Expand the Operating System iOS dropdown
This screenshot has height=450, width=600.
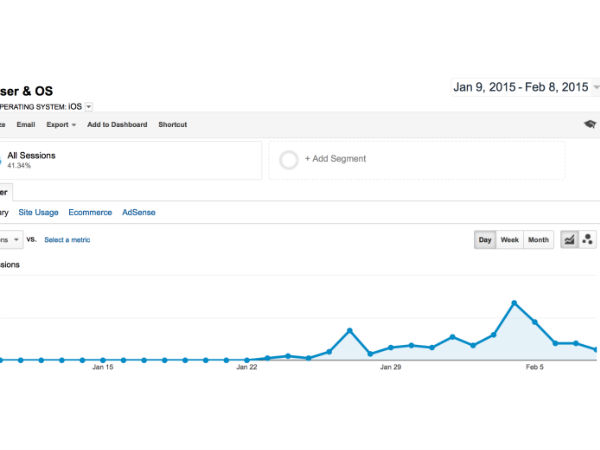pos(89,106)
